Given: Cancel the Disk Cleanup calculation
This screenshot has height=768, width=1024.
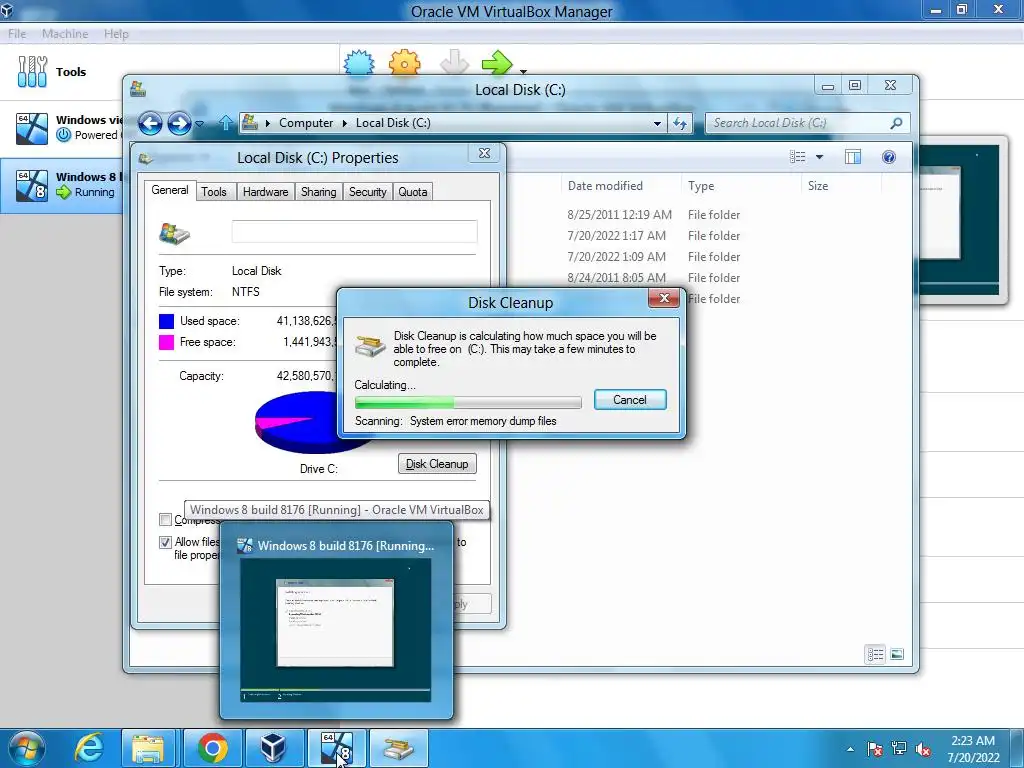Looking at the screenshot, I should tap(630, 400).
